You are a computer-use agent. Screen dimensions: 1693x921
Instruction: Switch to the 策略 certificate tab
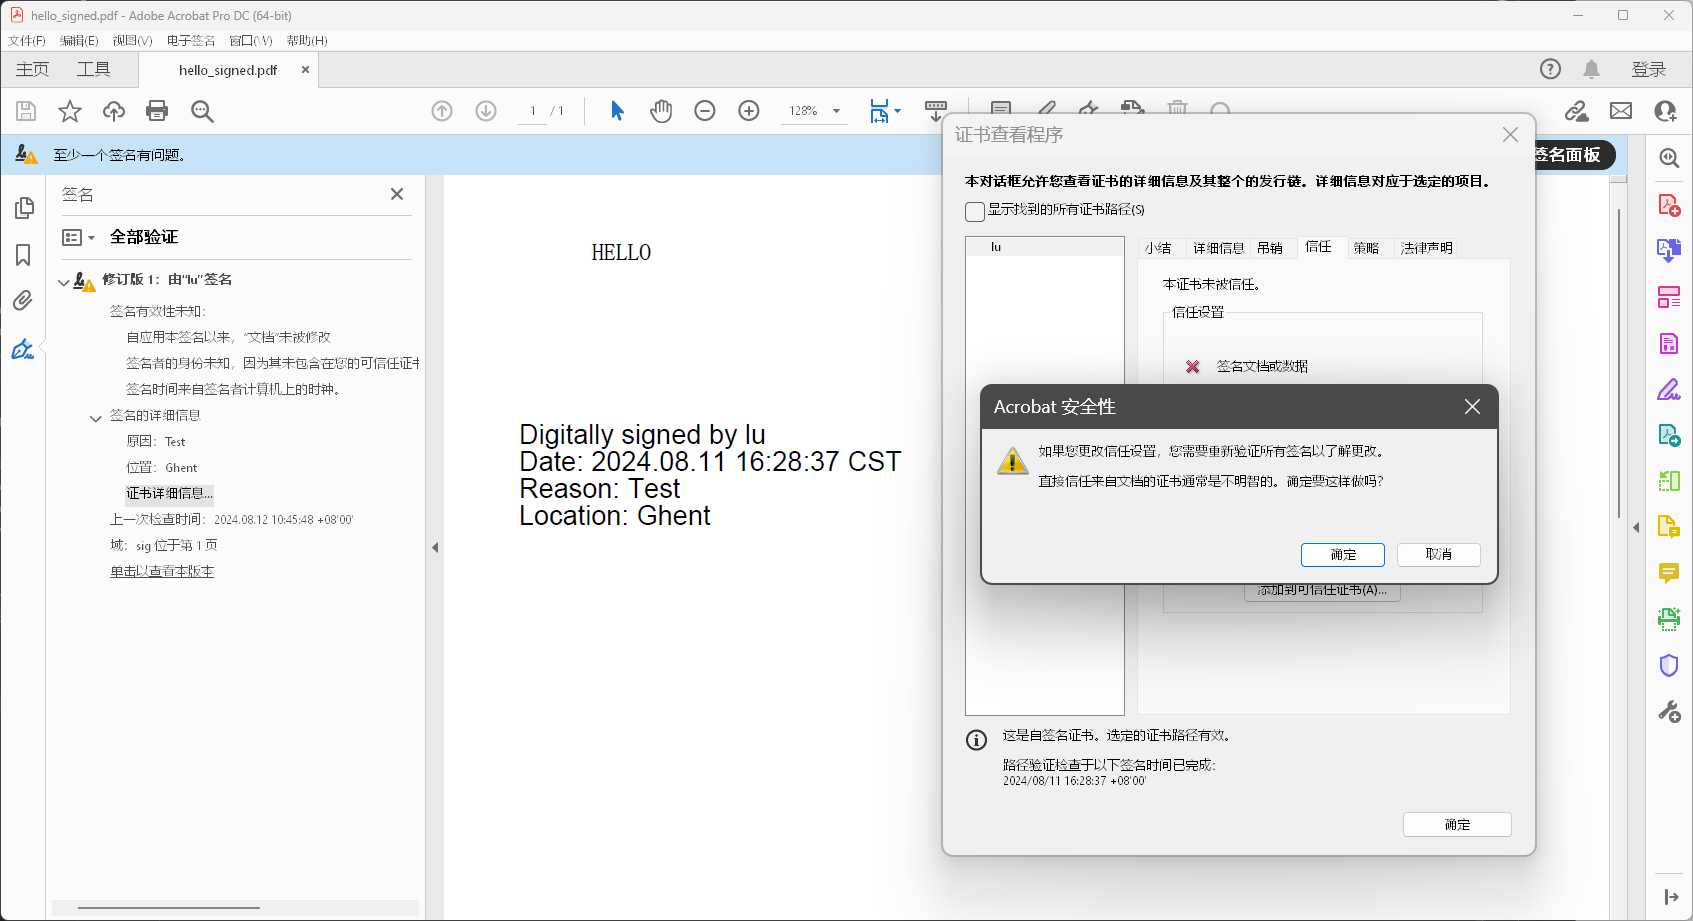click(1366, 248)
